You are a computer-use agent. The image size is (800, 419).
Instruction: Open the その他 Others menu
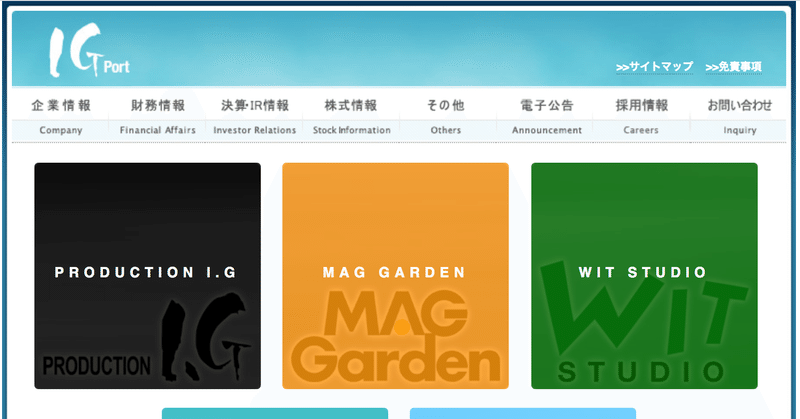[x=446, y=116]
